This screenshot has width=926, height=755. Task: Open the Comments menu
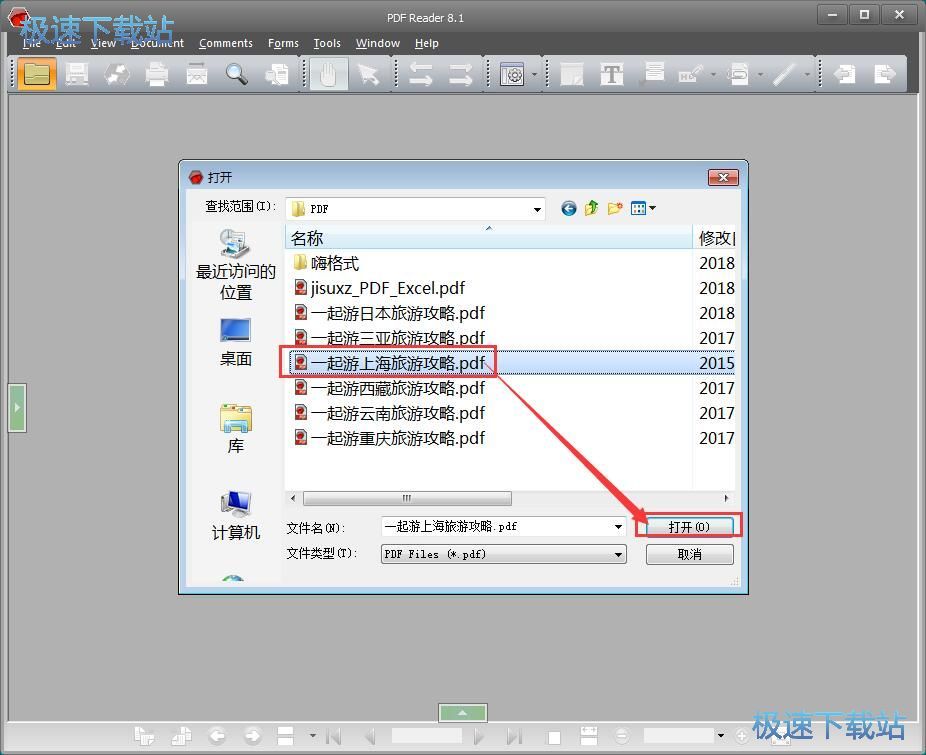tap(225, 43)
